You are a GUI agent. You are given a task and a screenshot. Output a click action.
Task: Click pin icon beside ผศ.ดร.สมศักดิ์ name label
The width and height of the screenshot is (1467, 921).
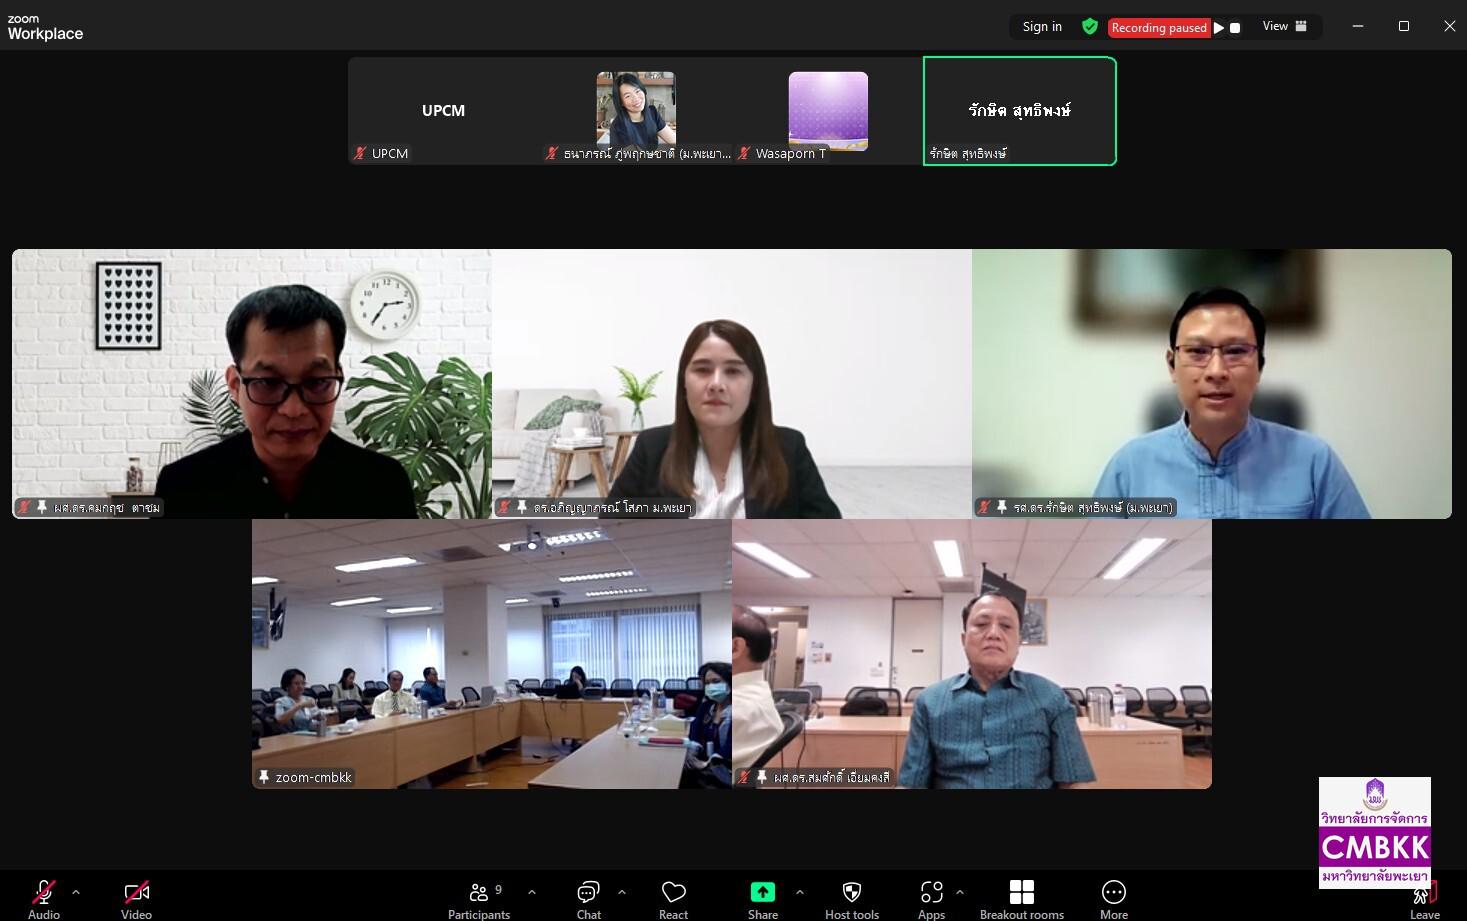(x=761, y=777)
